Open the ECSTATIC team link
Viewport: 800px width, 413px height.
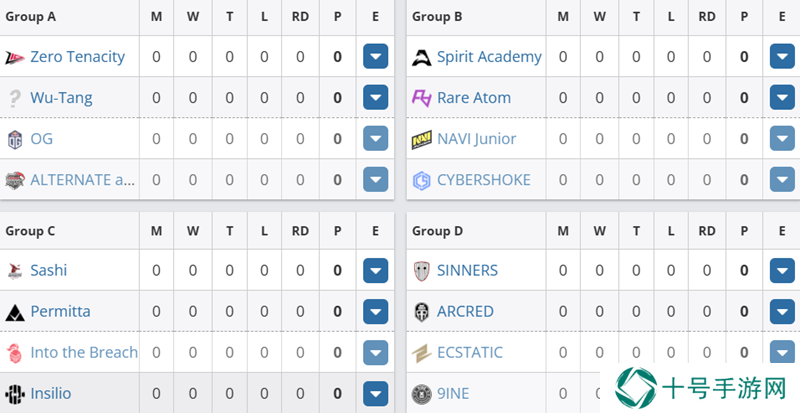[x=470, y=352]
